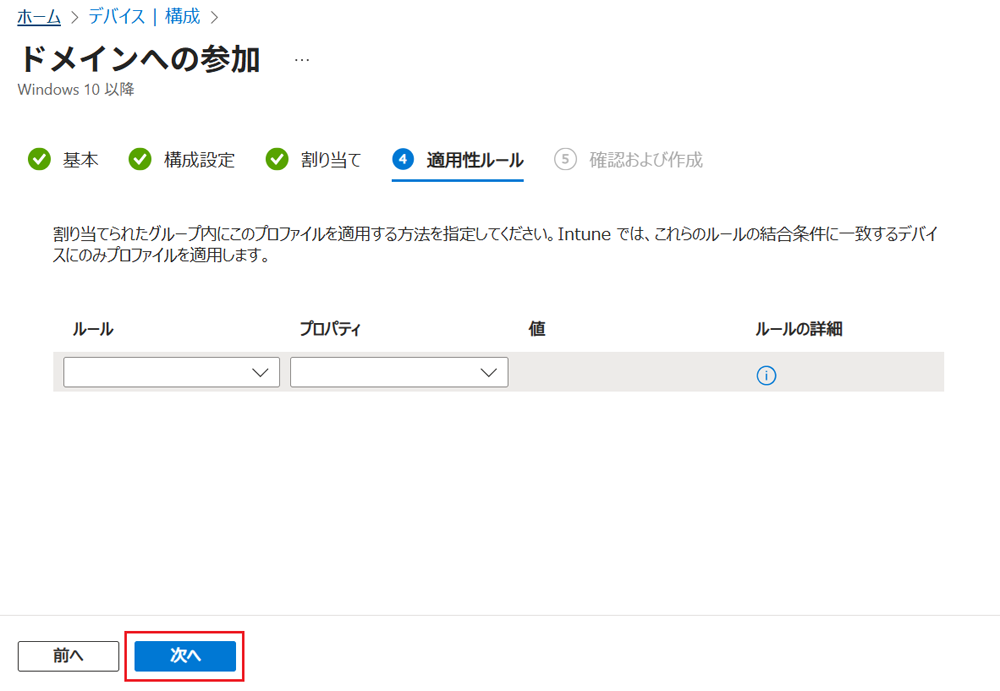Go back to the 基本 step
The height and width of the screenshot is (691, 1000).
(80, 160)
